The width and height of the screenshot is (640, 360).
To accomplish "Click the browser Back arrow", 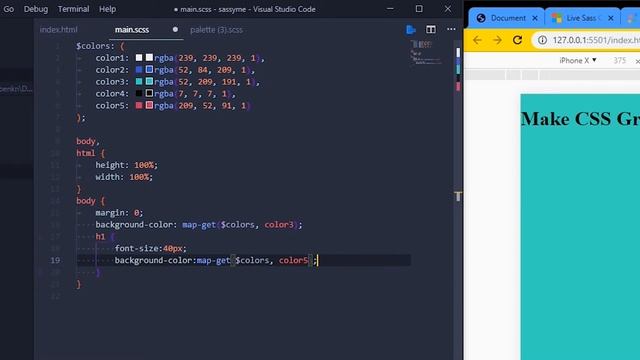I will [x=477, y=40].
